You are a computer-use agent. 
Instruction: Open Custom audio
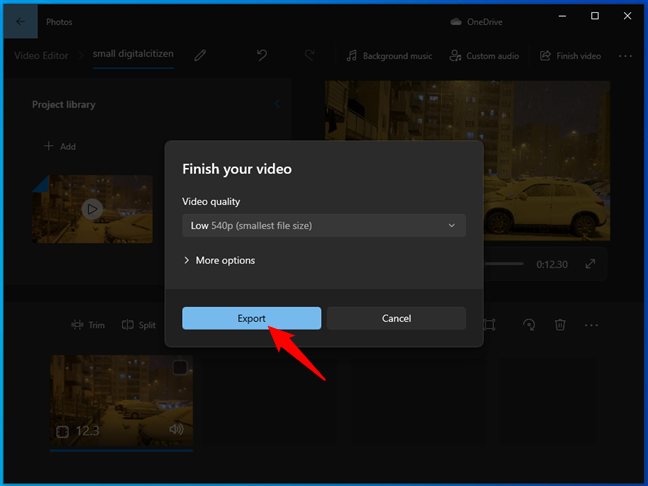pyautogui.click(x=484, y=56)
